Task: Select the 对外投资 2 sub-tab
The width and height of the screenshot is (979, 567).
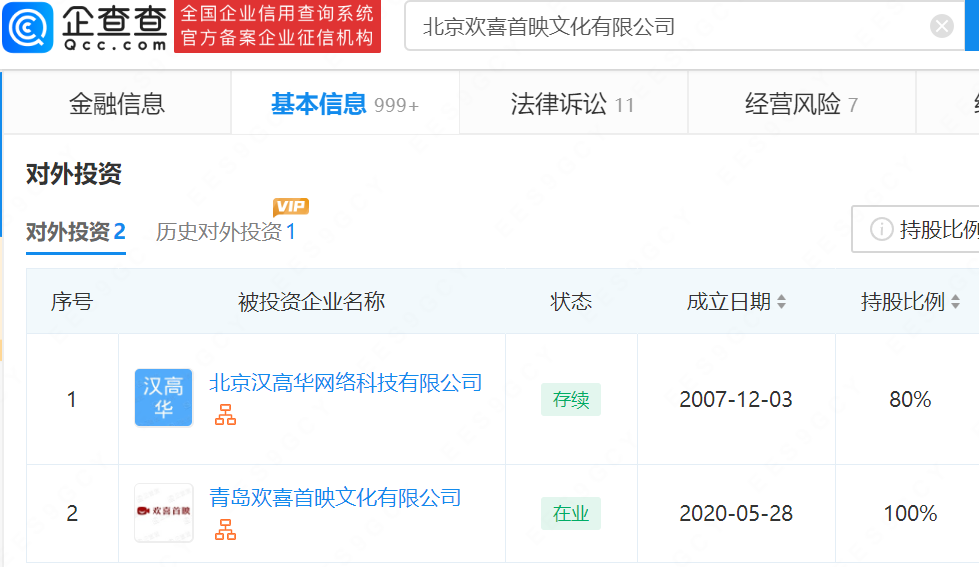Action: click(76, 232)
